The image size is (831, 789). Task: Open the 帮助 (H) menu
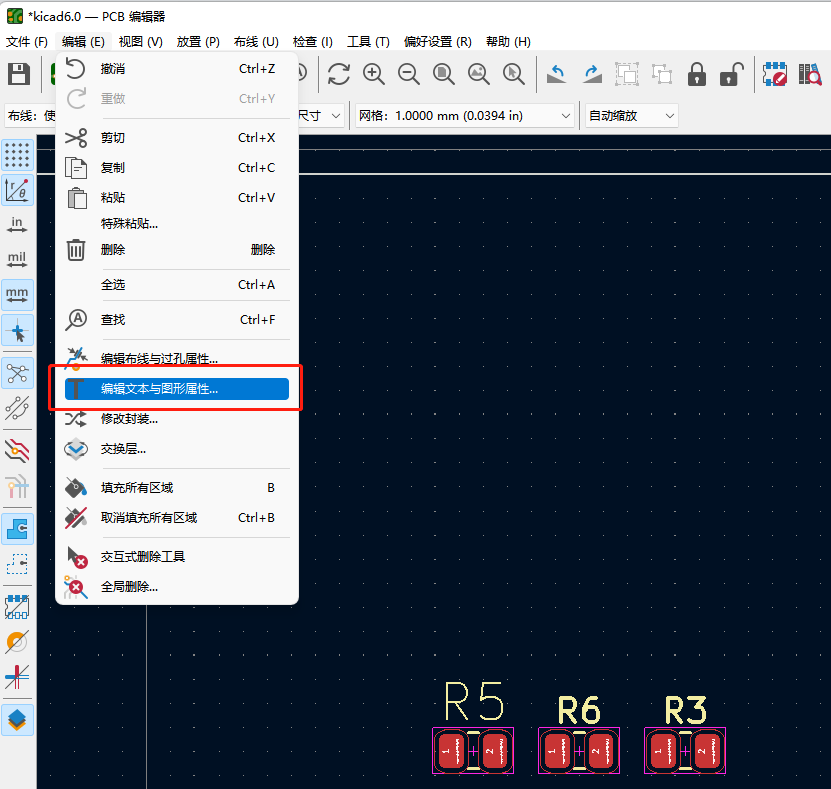click(x=508, y=41)
